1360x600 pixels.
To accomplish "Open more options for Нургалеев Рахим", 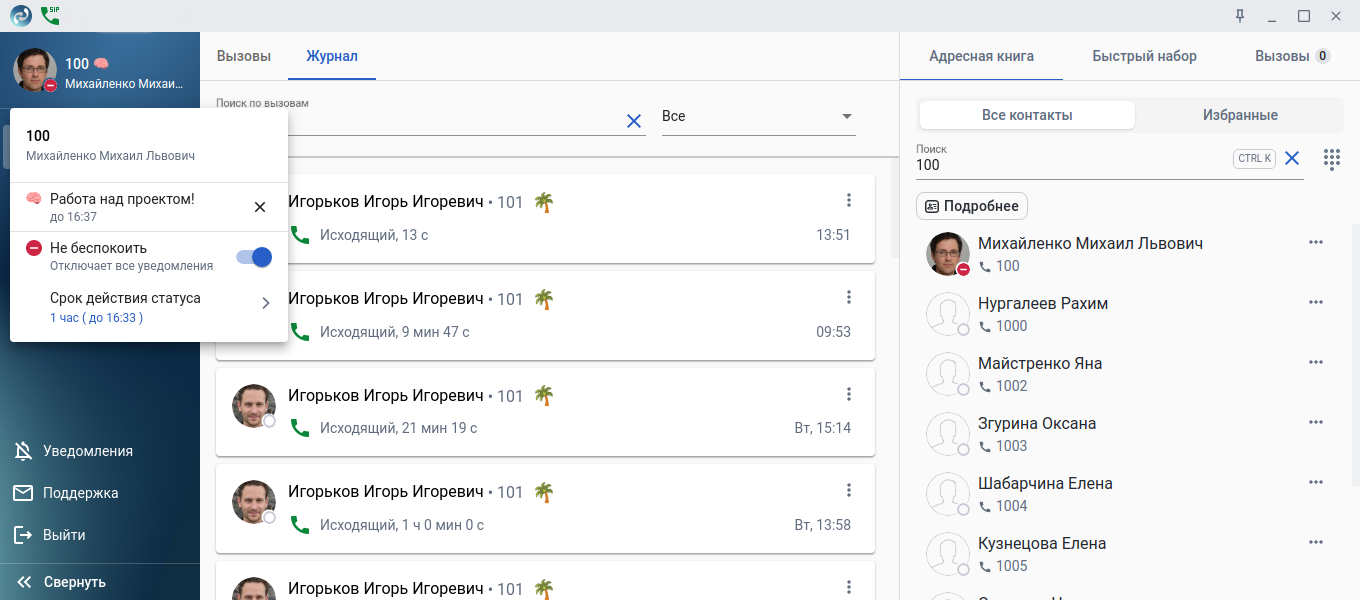I will pyautogui.click(x=1315, y=303).
